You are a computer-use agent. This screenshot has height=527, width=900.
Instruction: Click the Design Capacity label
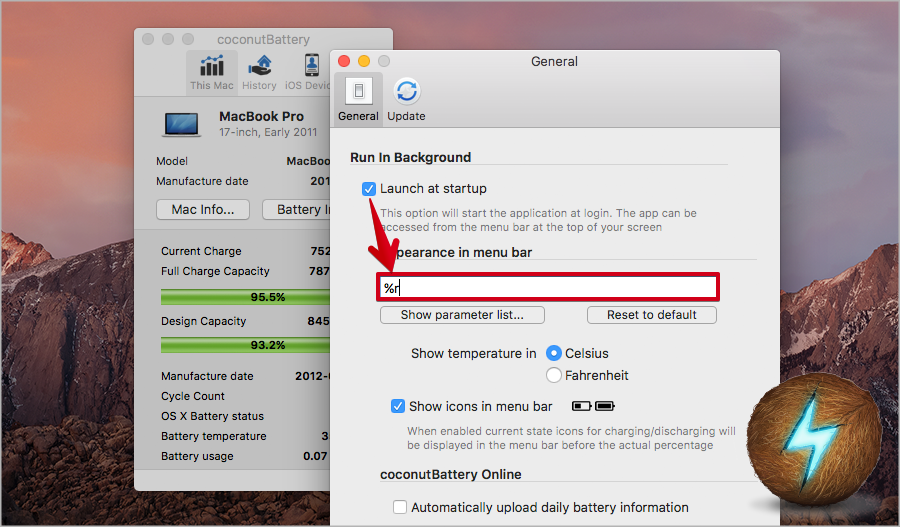click(x=203, y=321)
